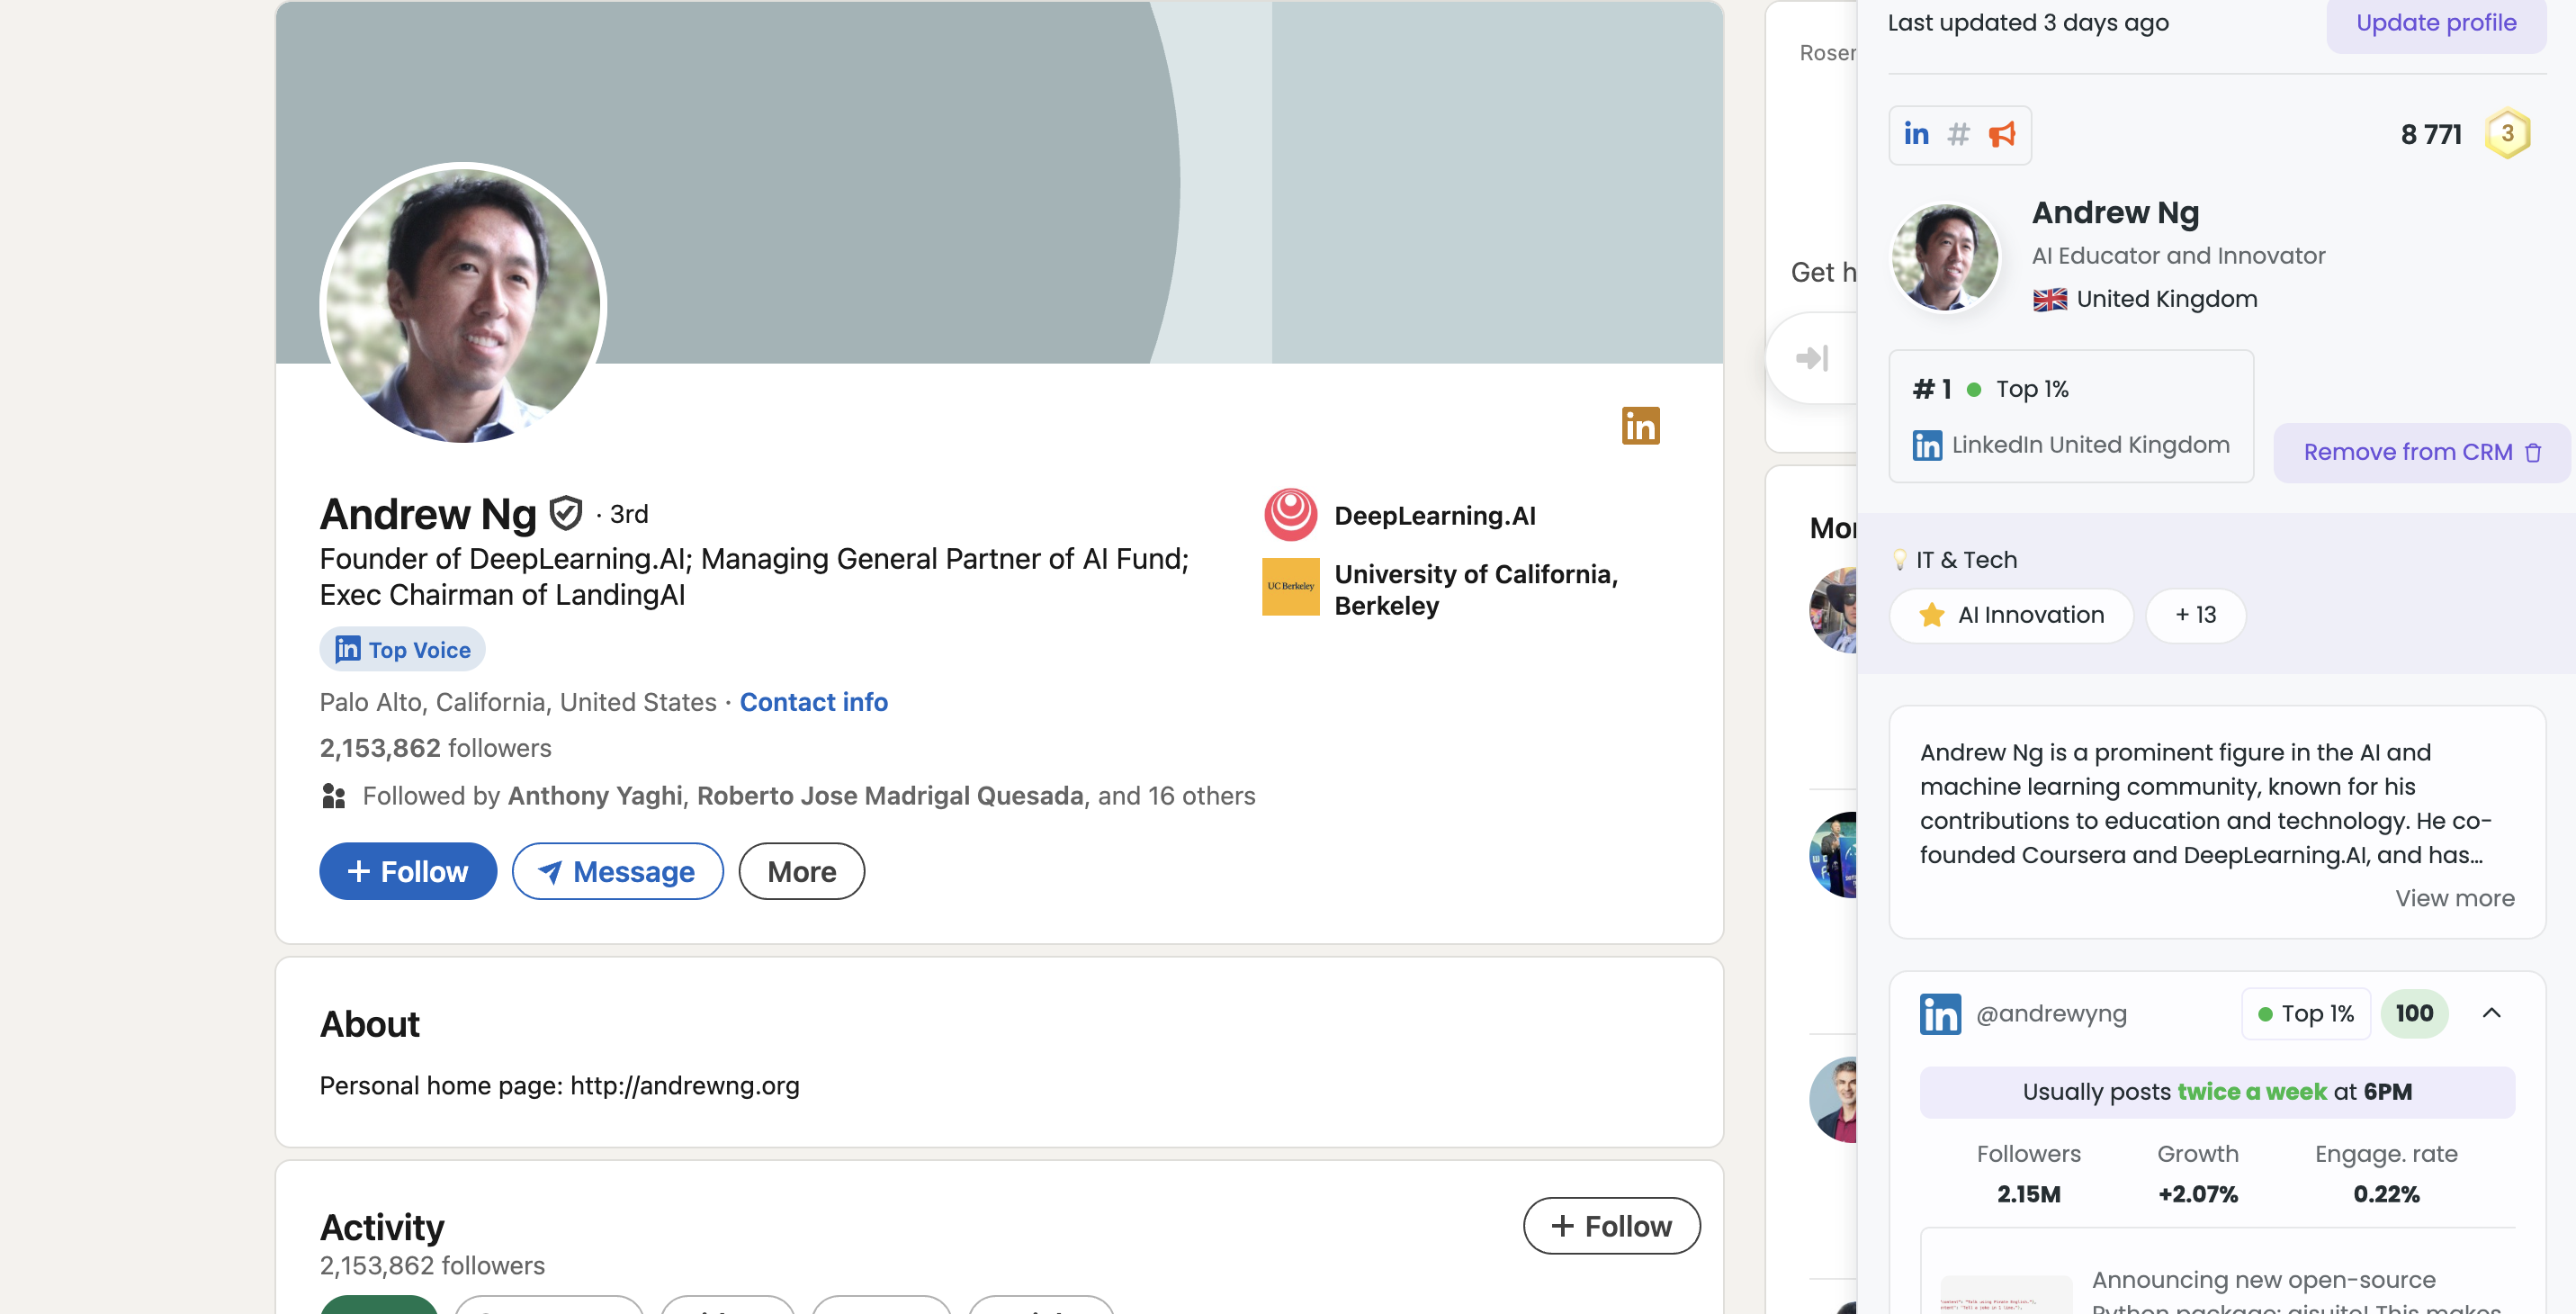The height and width of the screenshot is (1314, 2576).
Task: Click the DeepLearning.AI logo icon
Action: click(1290, 514)
